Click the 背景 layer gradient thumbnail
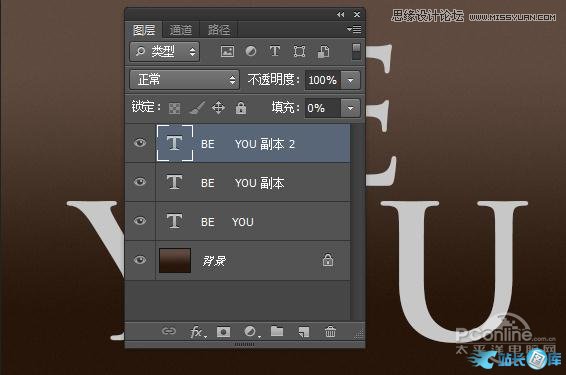 [175, 260]
